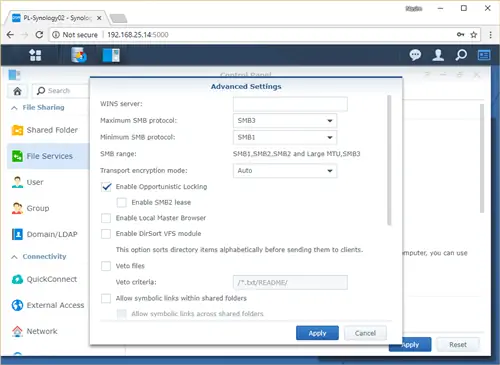
Task: Open the Maximum SMB protocol dropdown
Action: coord(285,121)
